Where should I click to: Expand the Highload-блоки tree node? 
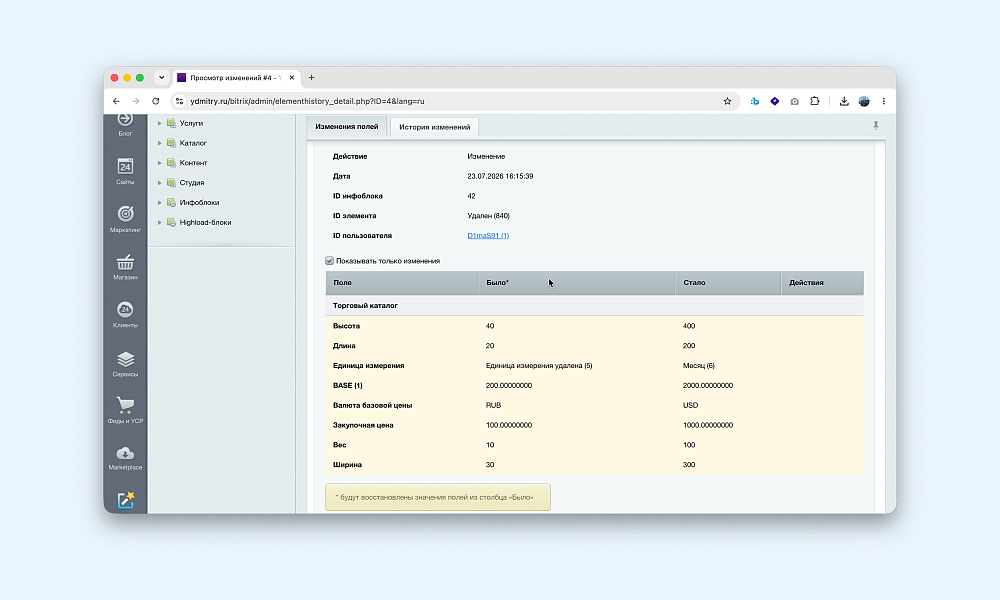click(x=159, y=222)
